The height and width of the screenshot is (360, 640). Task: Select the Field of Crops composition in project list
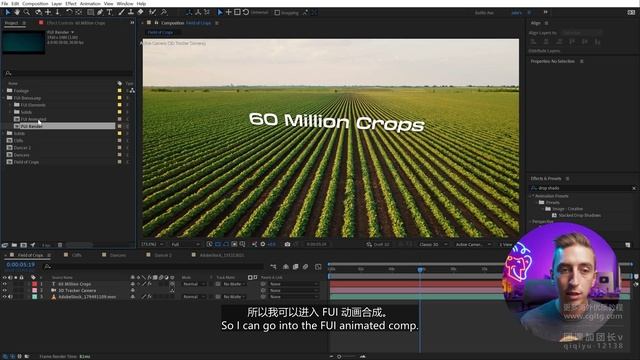point(26,162)
